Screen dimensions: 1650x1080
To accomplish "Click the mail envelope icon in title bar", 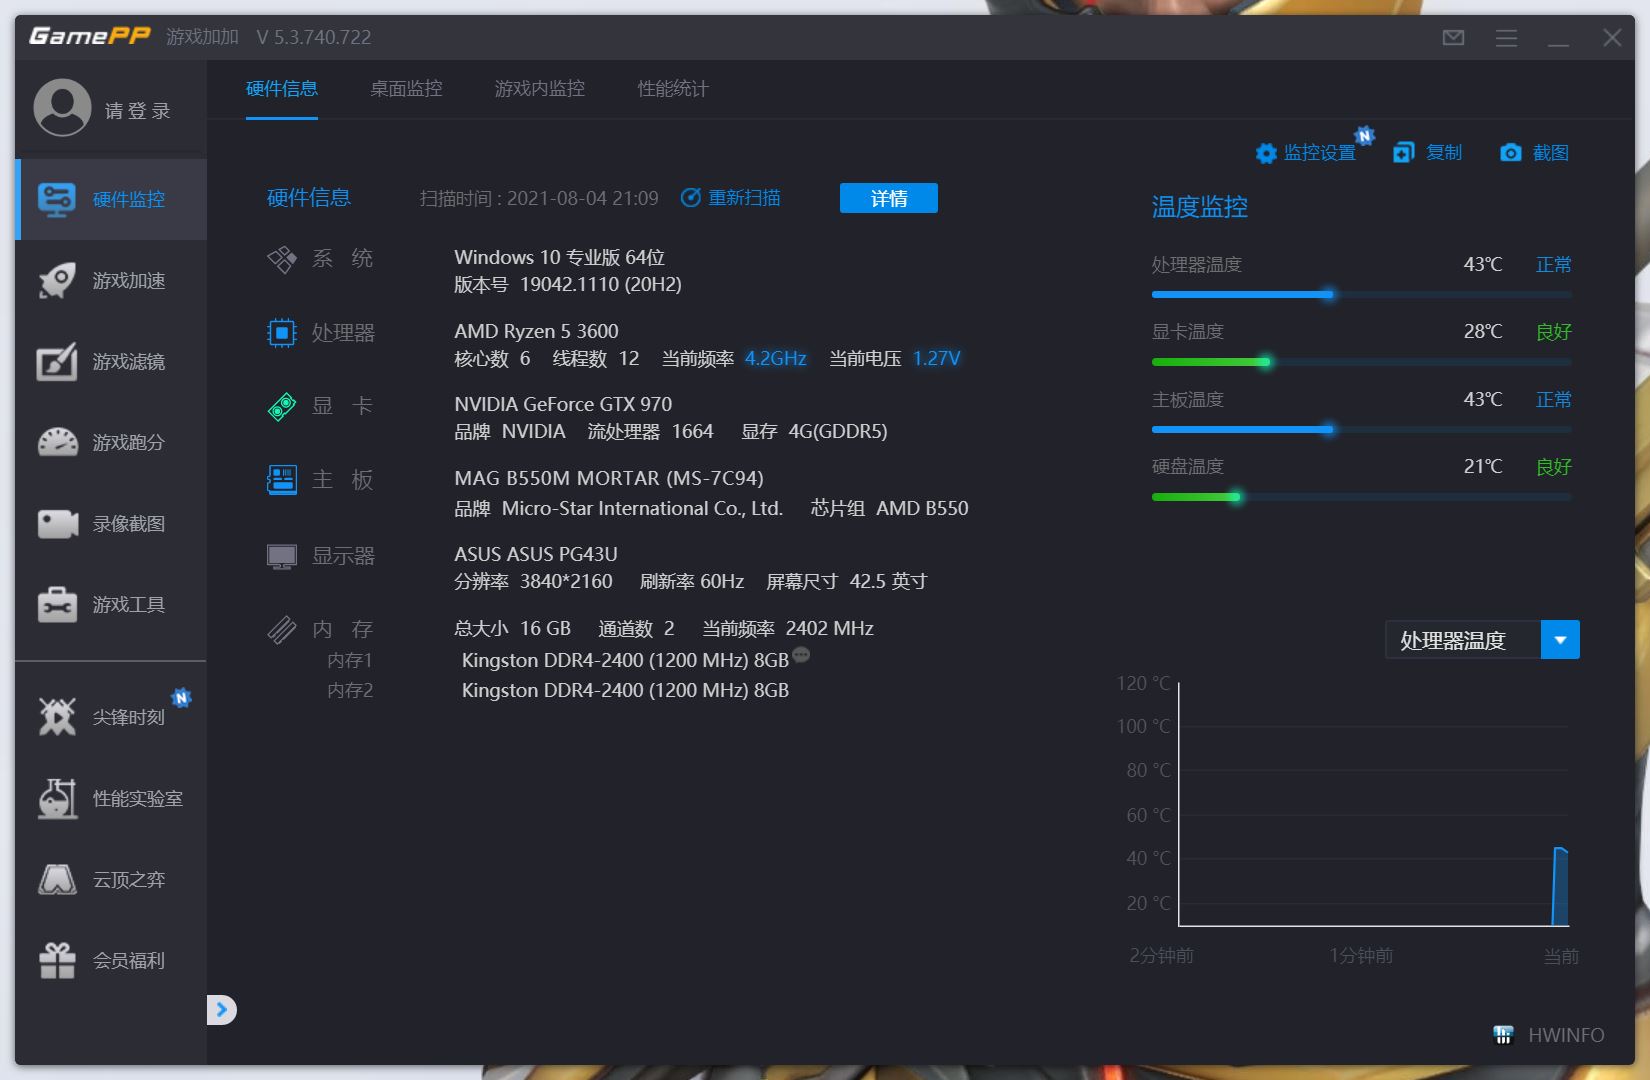I will [1454, 38].
